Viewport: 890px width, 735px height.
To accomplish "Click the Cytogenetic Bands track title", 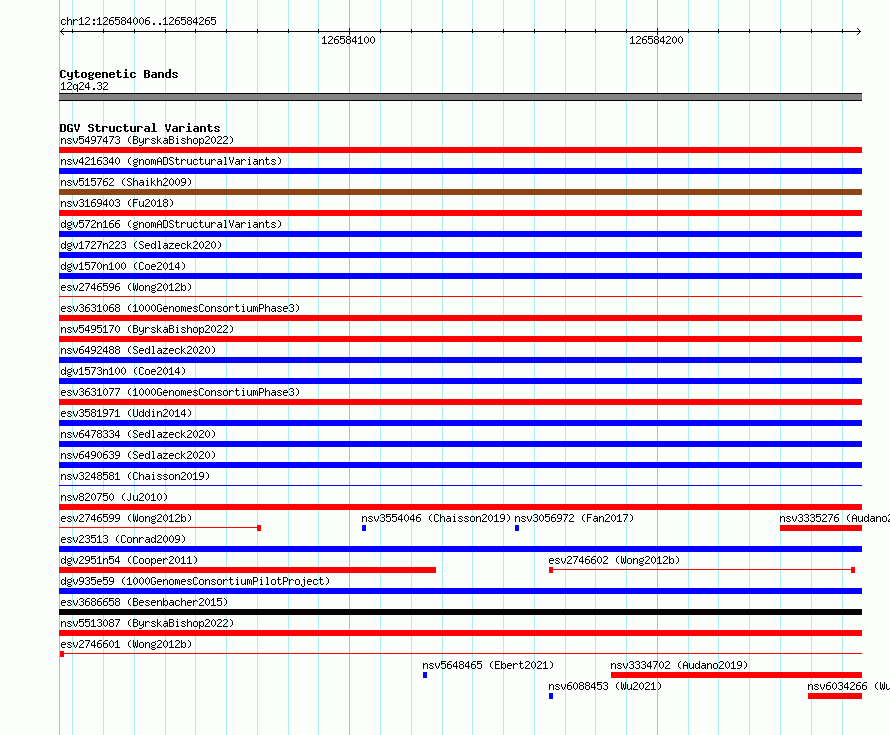I will click(119, 74).
